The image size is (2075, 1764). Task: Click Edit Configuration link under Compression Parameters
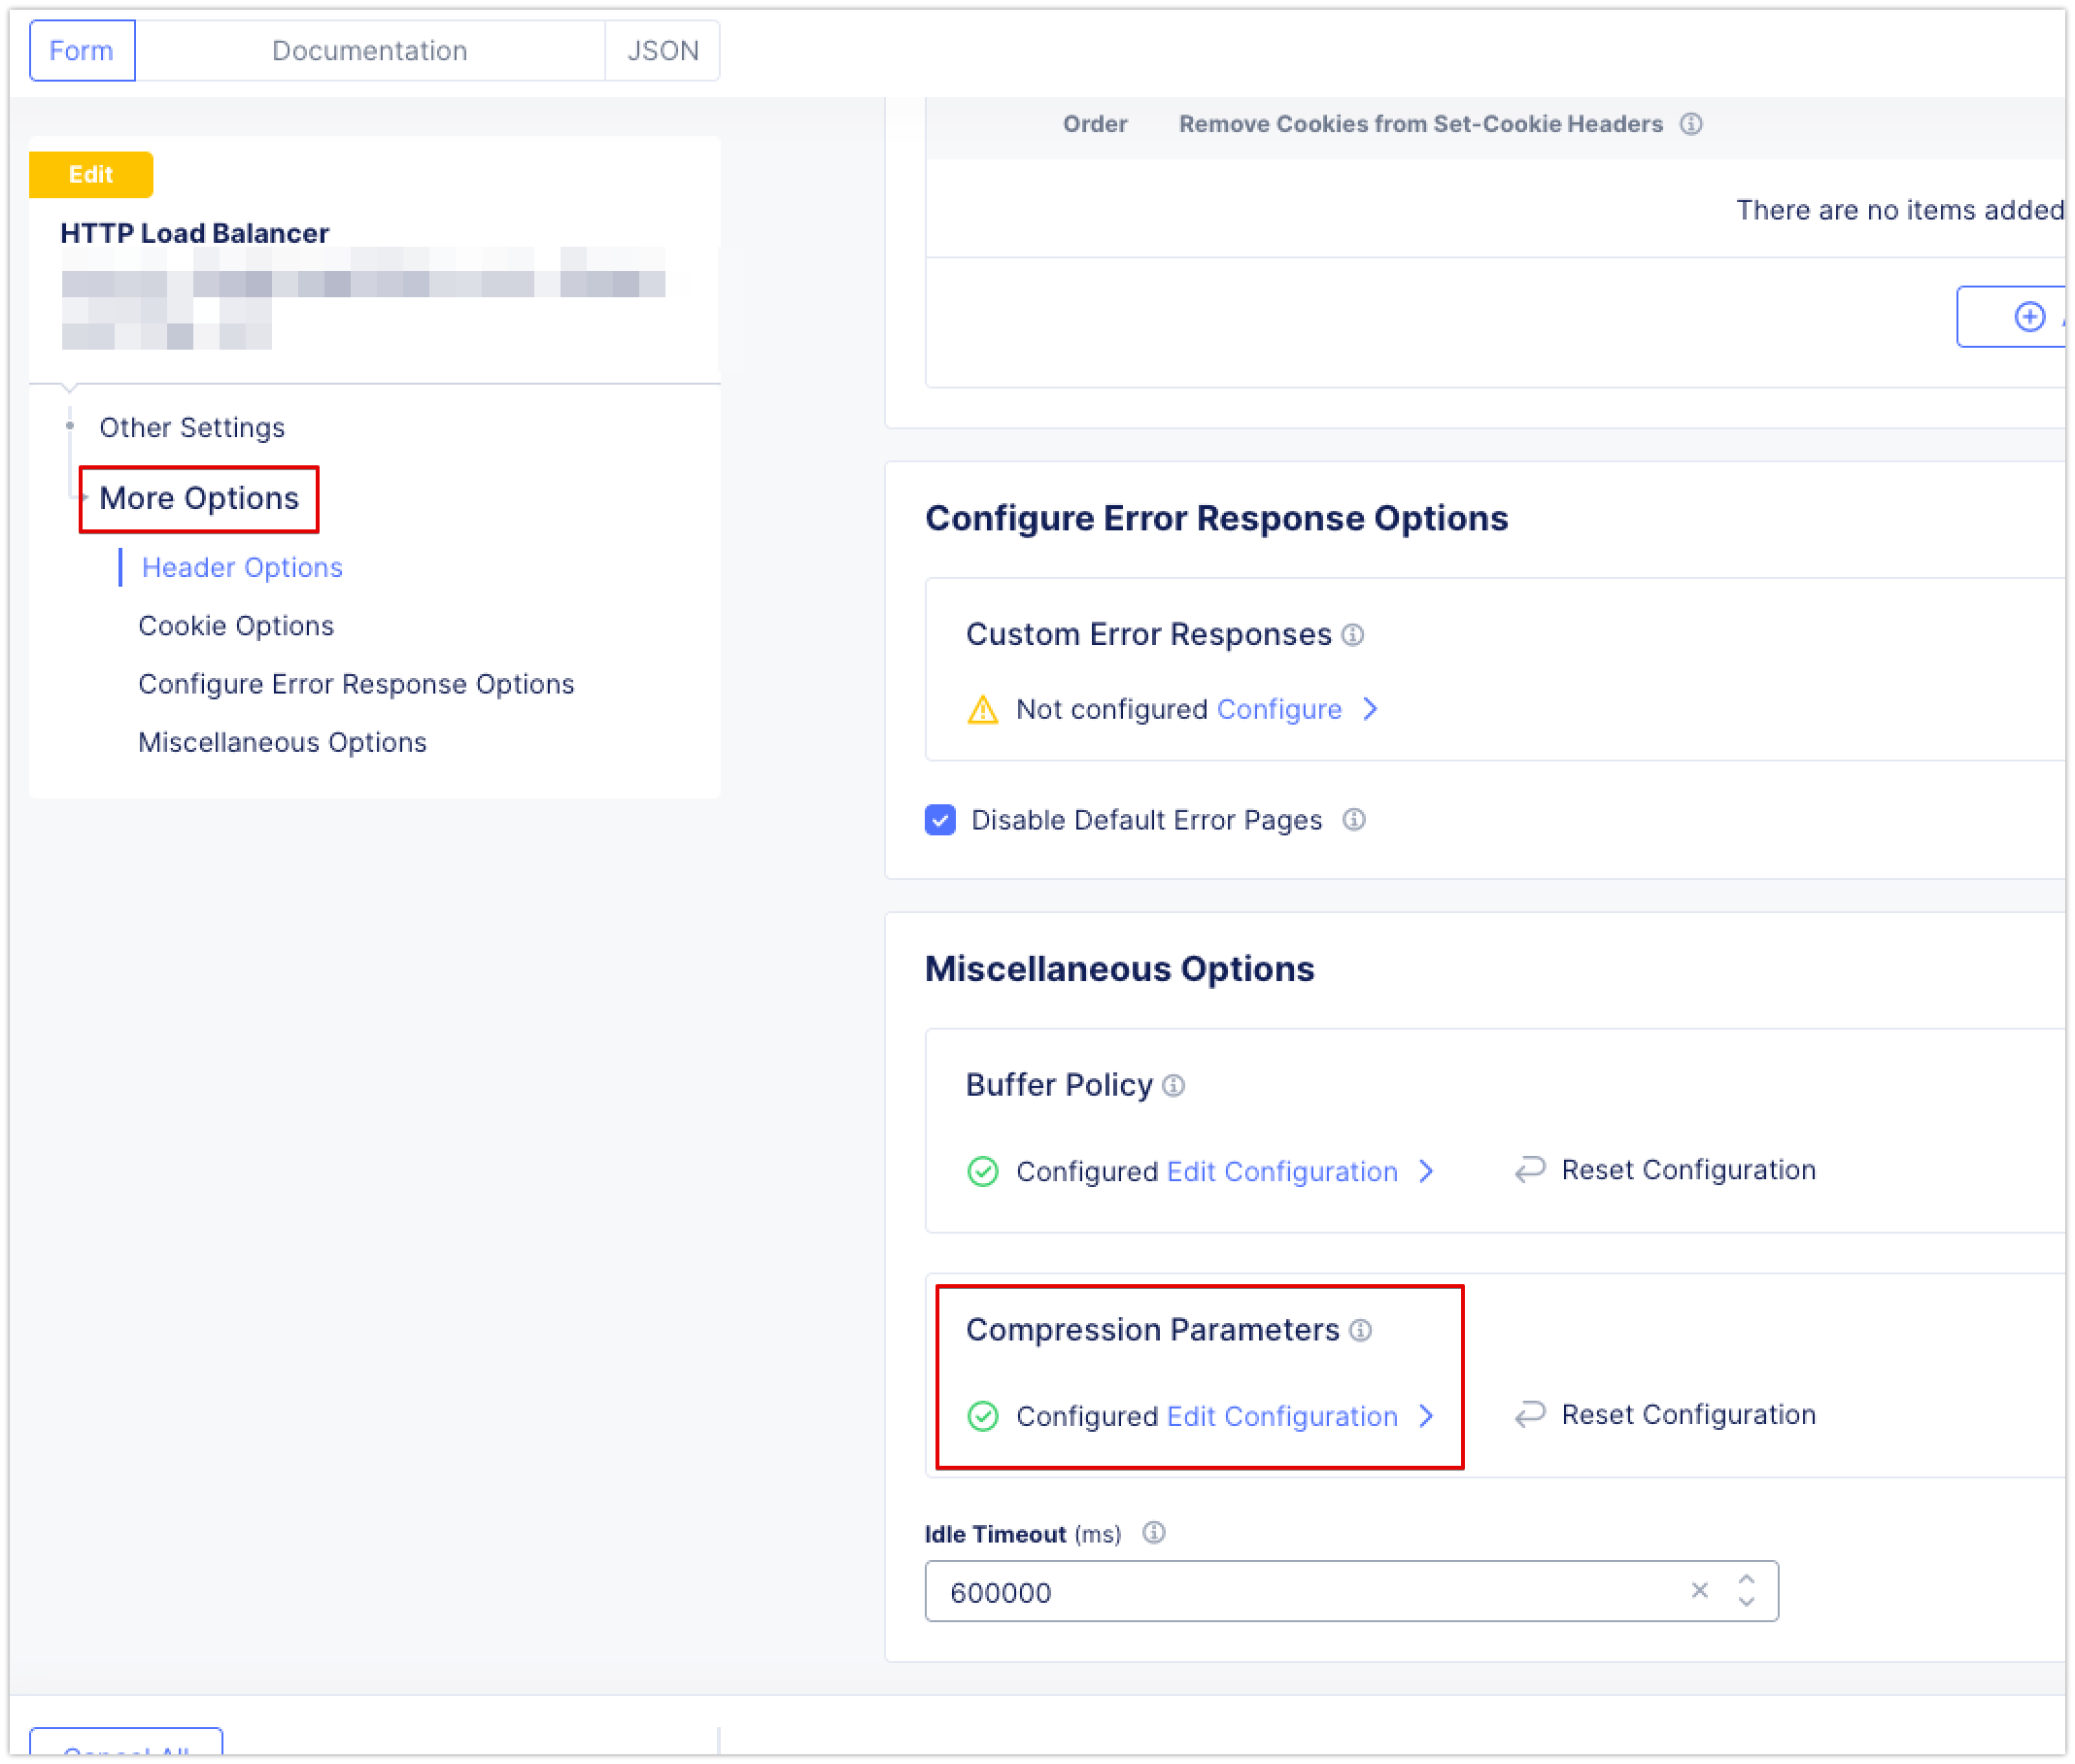1282,1417
